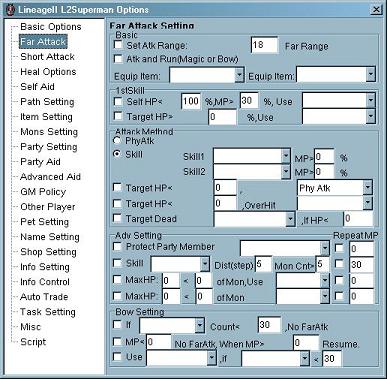
Task: Click the Far Range value field
Action: [x=264, y=45]
